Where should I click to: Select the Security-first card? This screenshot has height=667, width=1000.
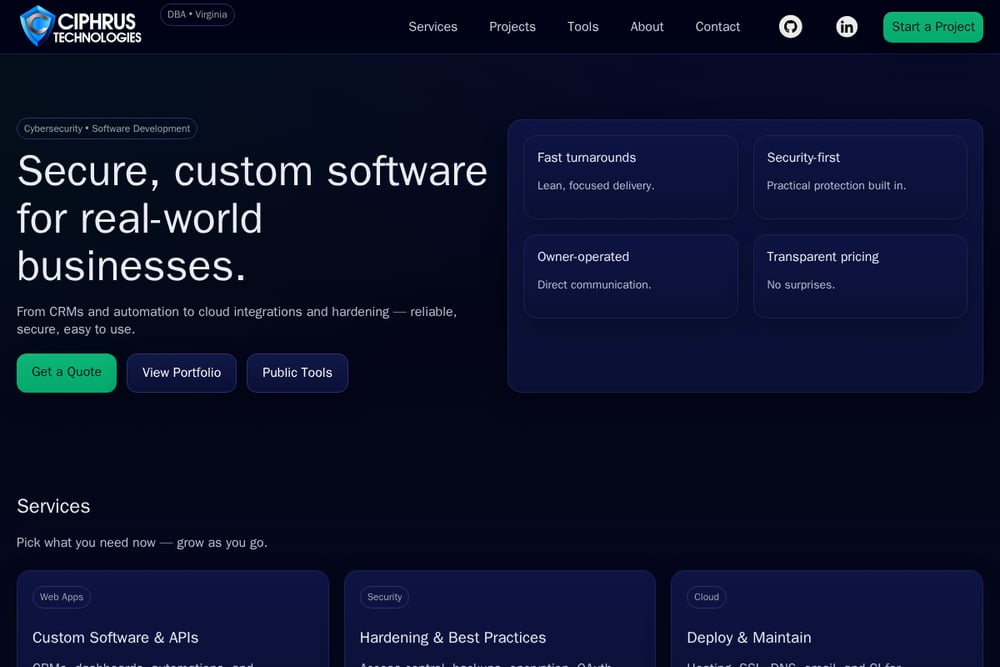(860, 177)
